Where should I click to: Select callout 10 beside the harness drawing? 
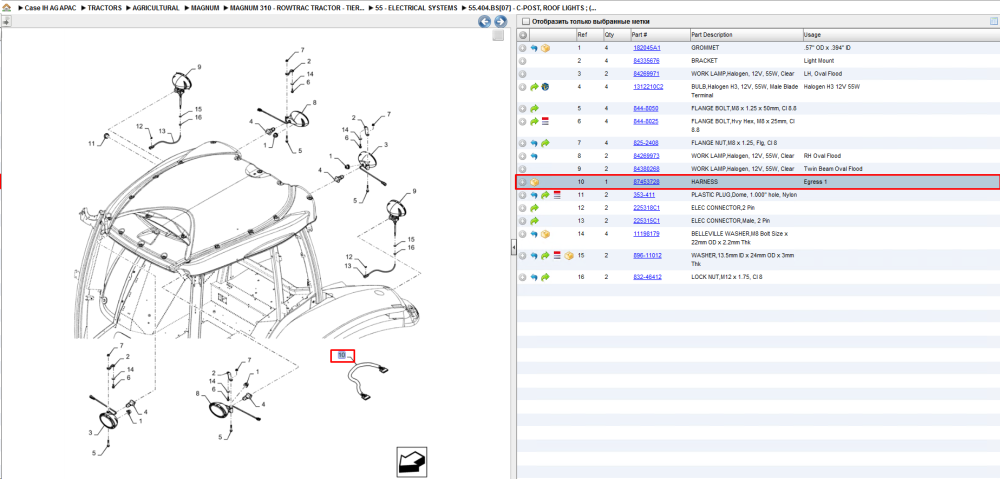(342, 355)
